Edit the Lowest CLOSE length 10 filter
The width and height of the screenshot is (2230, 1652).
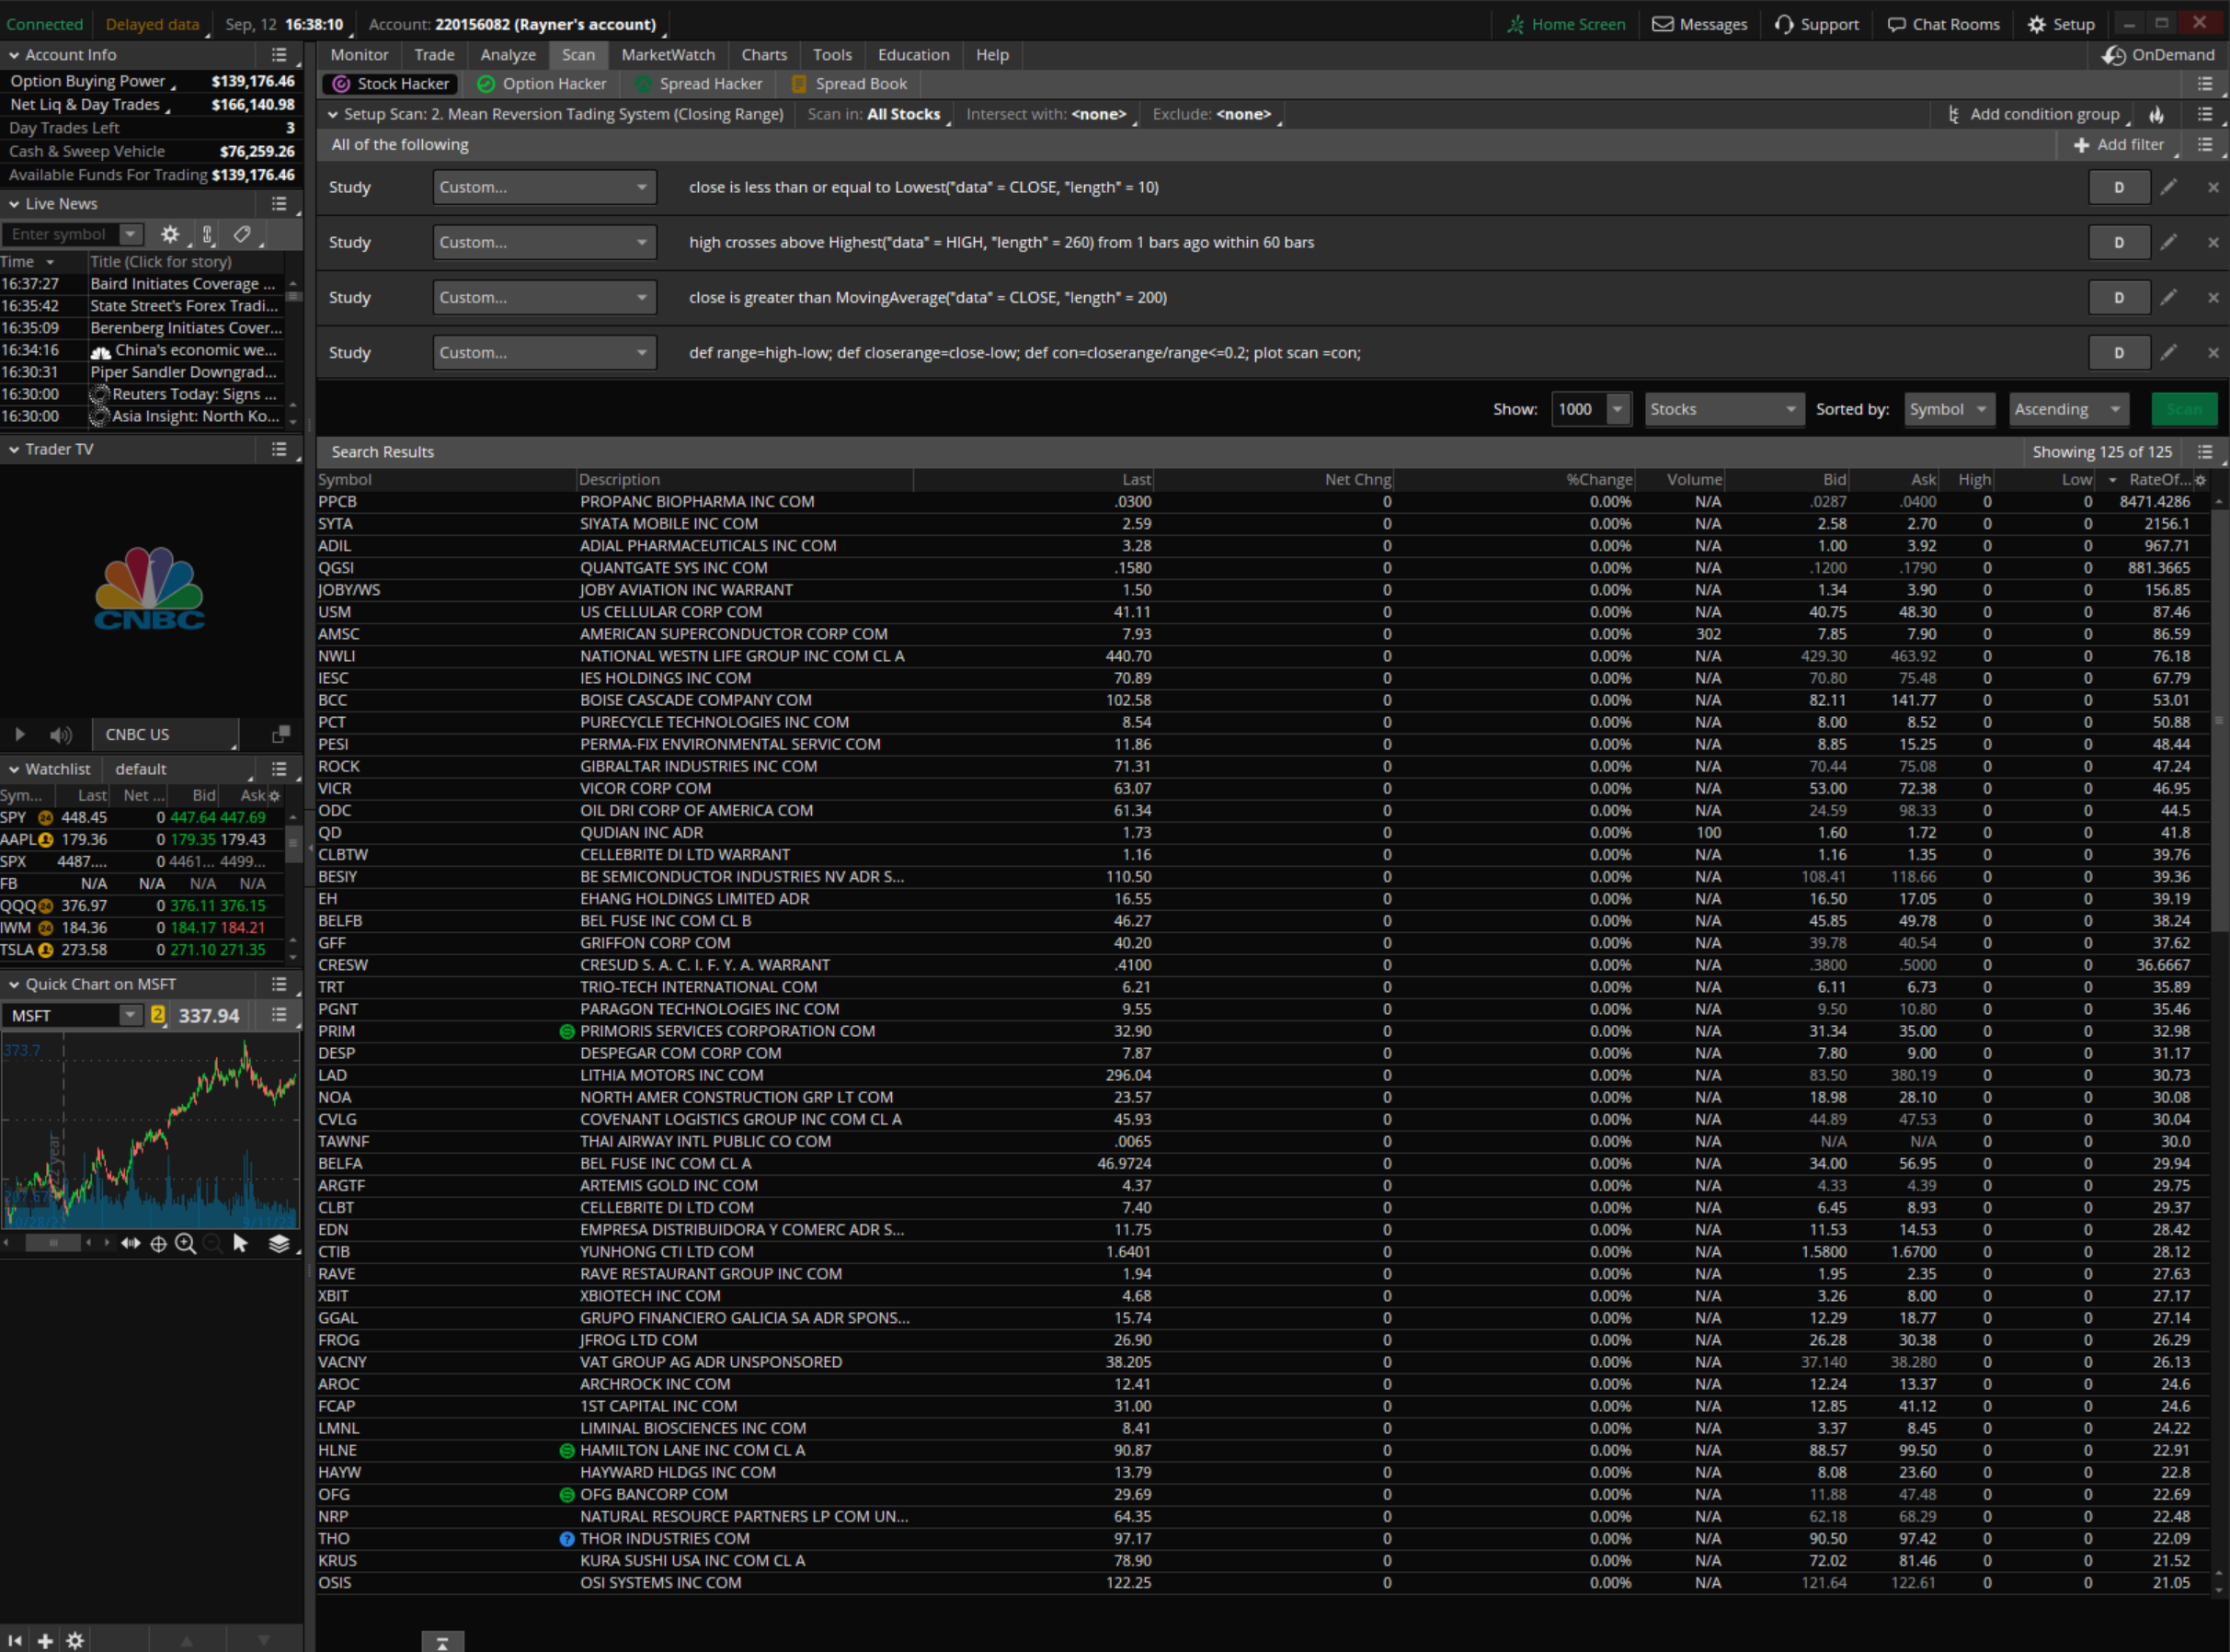coord(2168,187)
